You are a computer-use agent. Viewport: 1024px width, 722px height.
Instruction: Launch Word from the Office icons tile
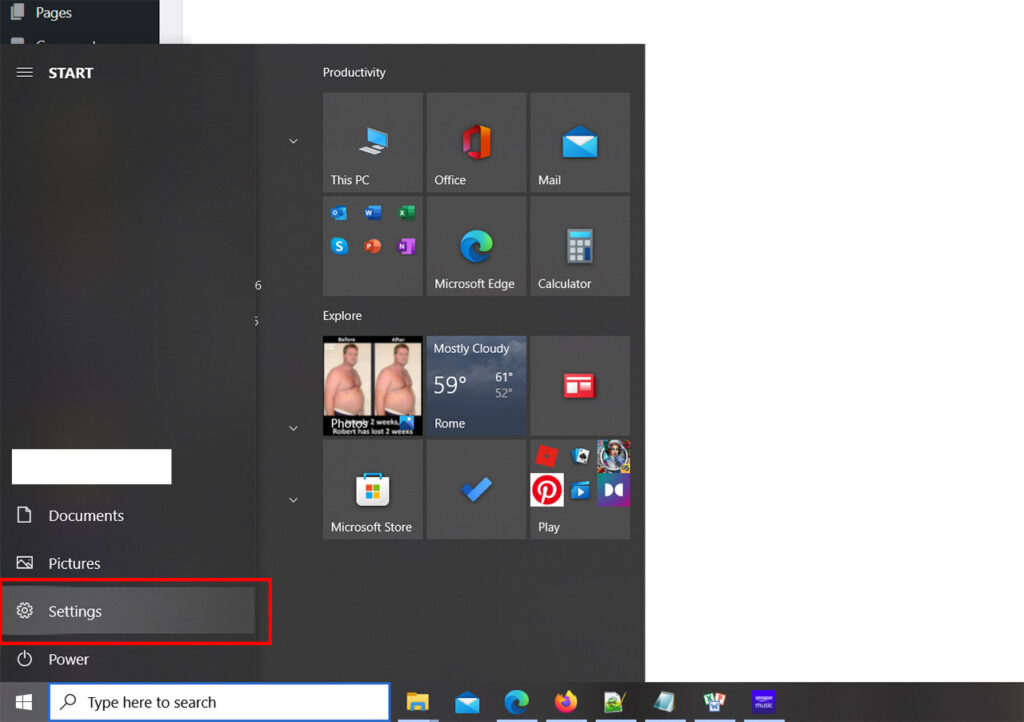pos(373,212)
